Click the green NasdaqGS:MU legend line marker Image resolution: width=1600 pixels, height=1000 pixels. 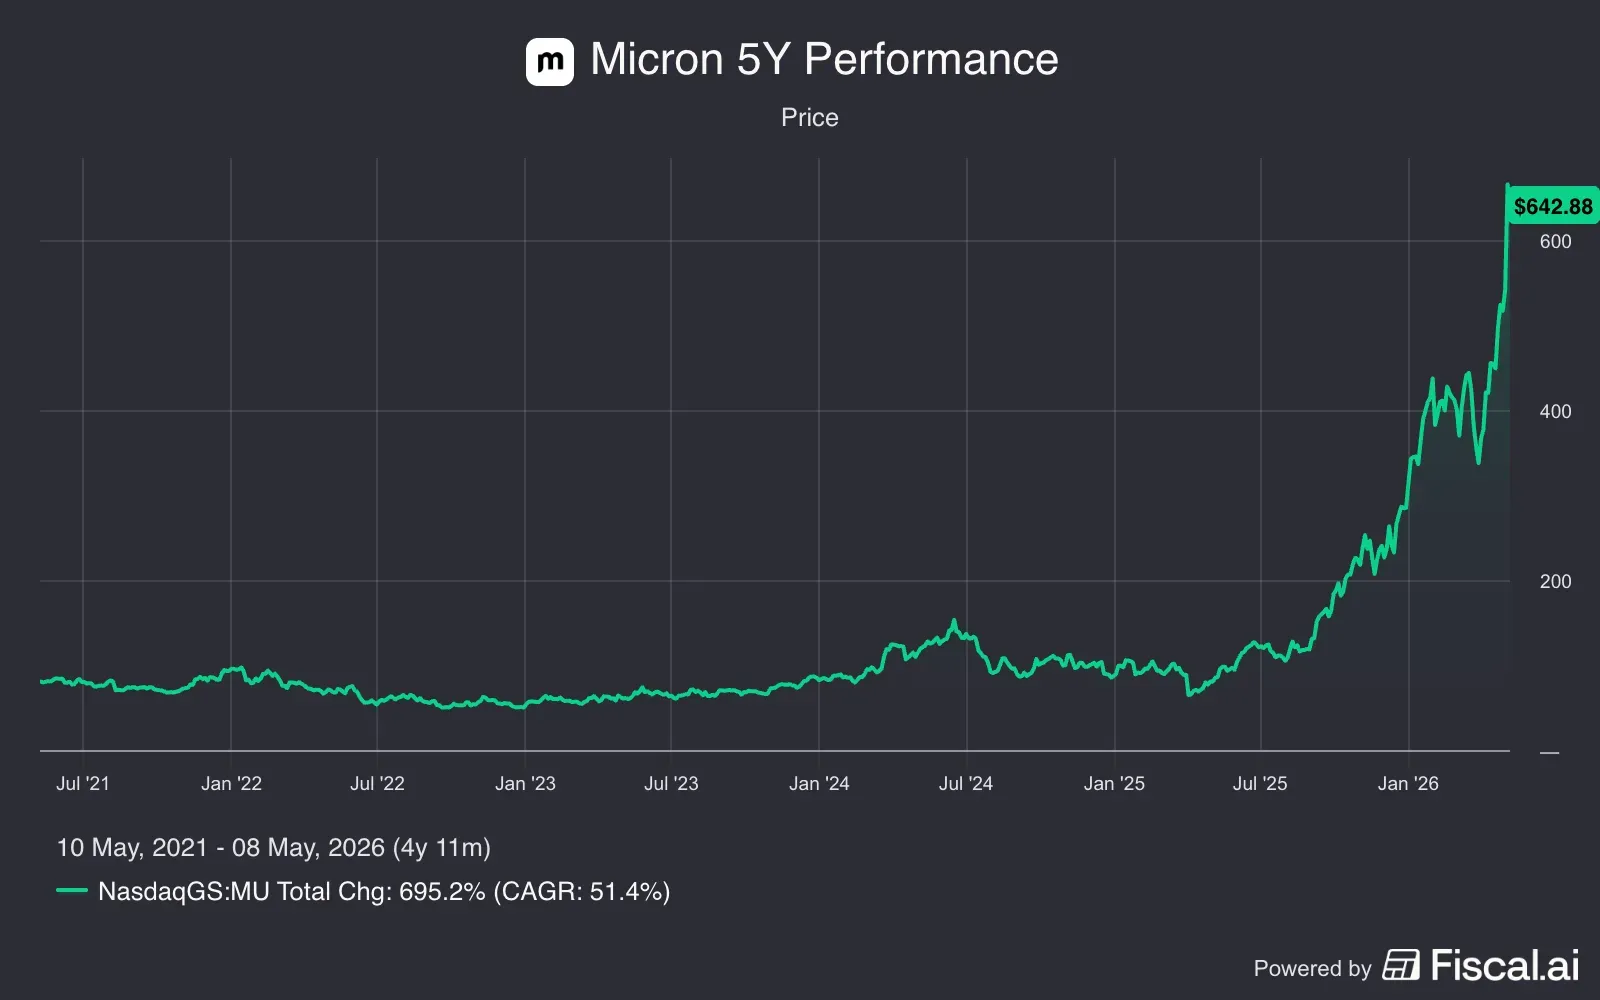[x=72, y=890]
